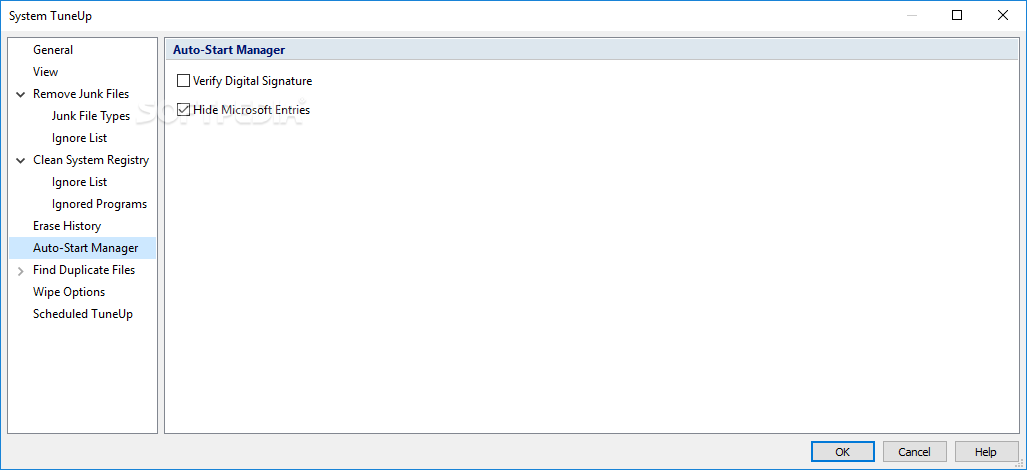
Task: Select Remove Junk Files in the tree
Action: coord(81,94)
